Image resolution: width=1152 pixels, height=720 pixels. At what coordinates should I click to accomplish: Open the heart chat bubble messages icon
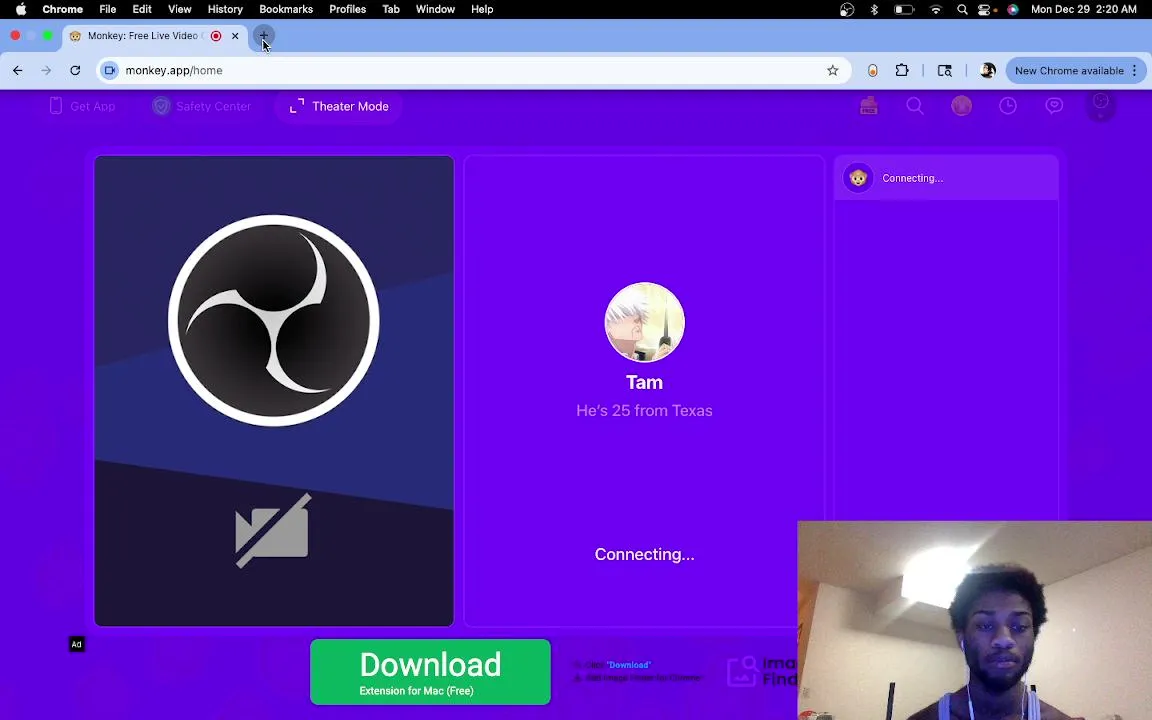1054,106
